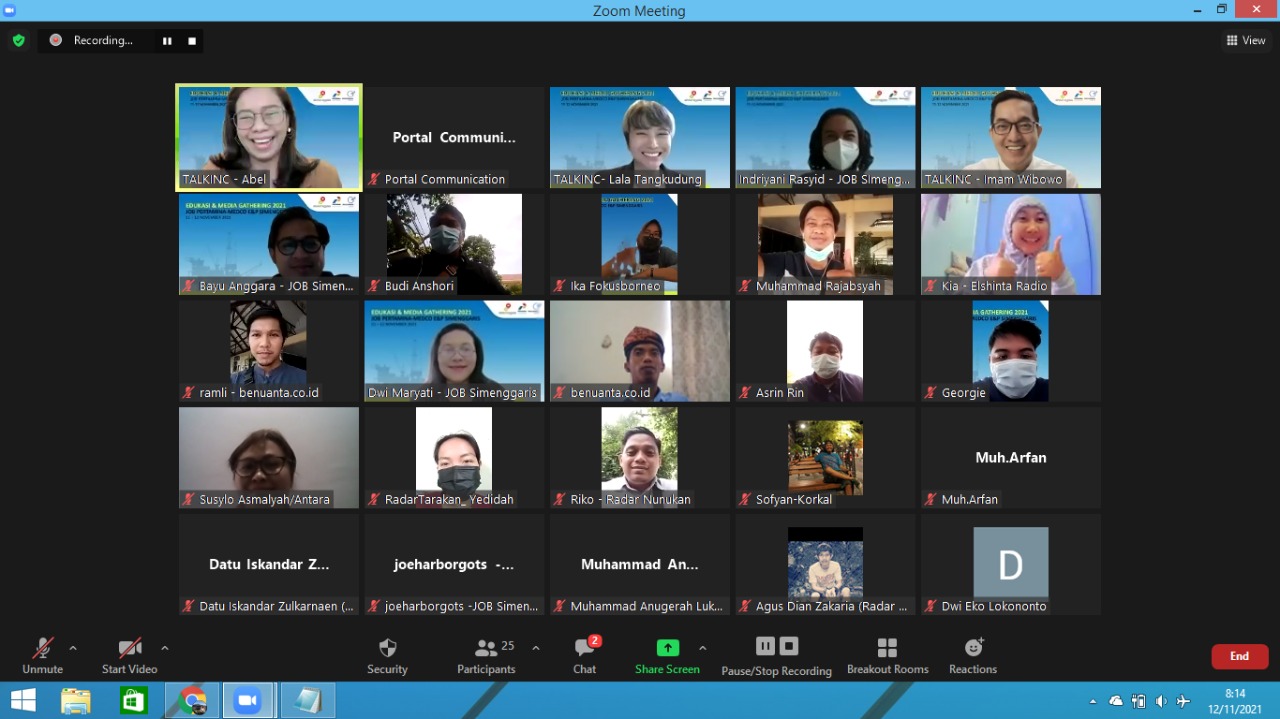This screenshot has width=1280, height=719.
Task: Select the Datu Iskandar Zulkarnaen tile
Action: pos(269,564)
